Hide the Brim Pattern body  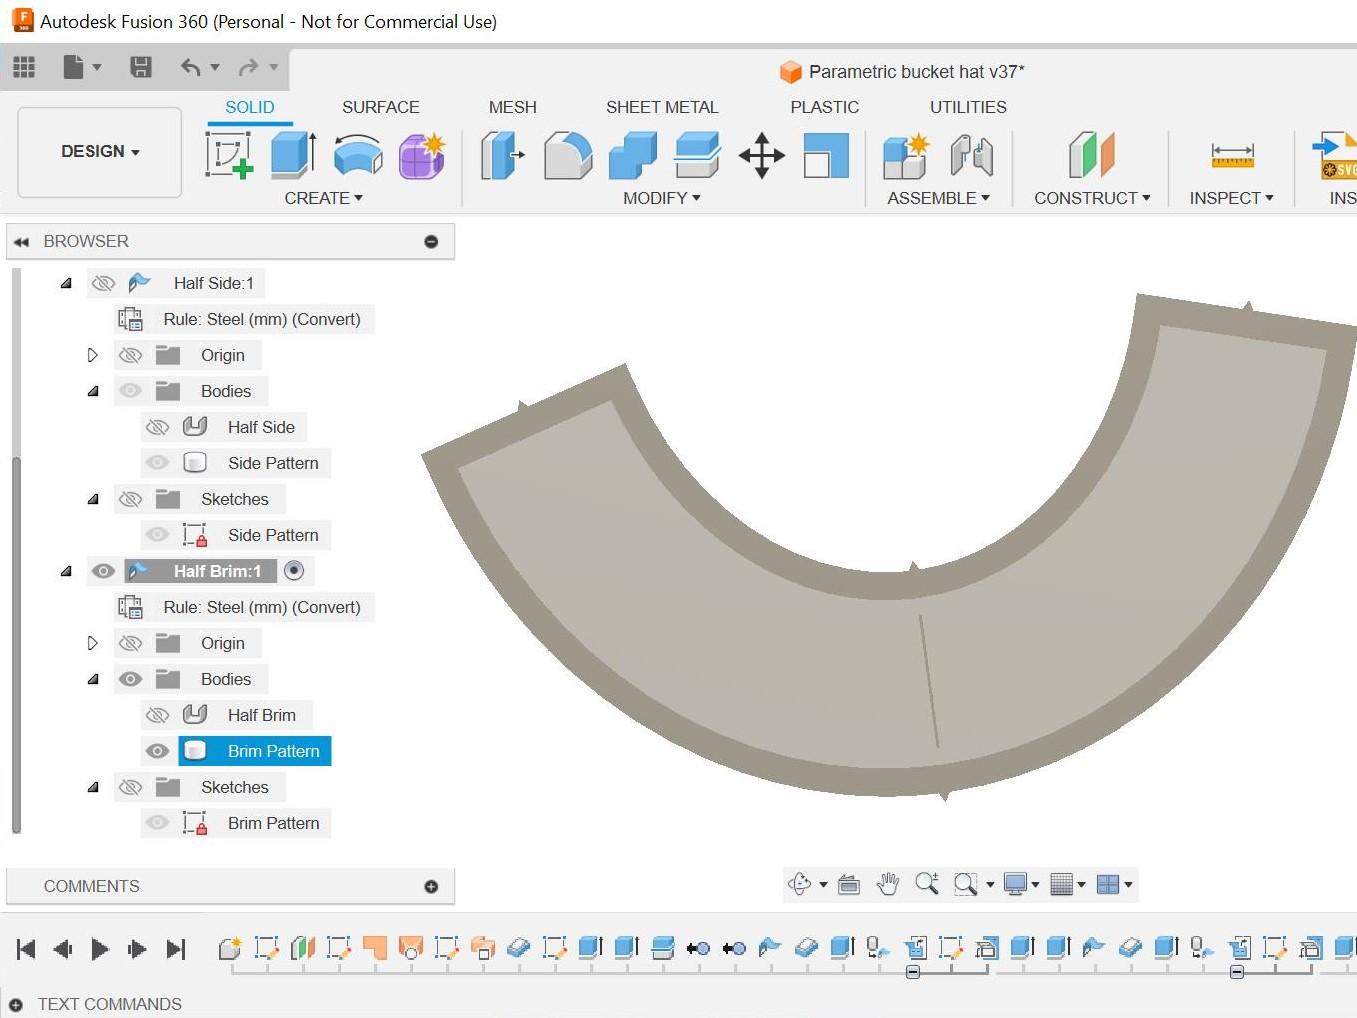(157, 750)
